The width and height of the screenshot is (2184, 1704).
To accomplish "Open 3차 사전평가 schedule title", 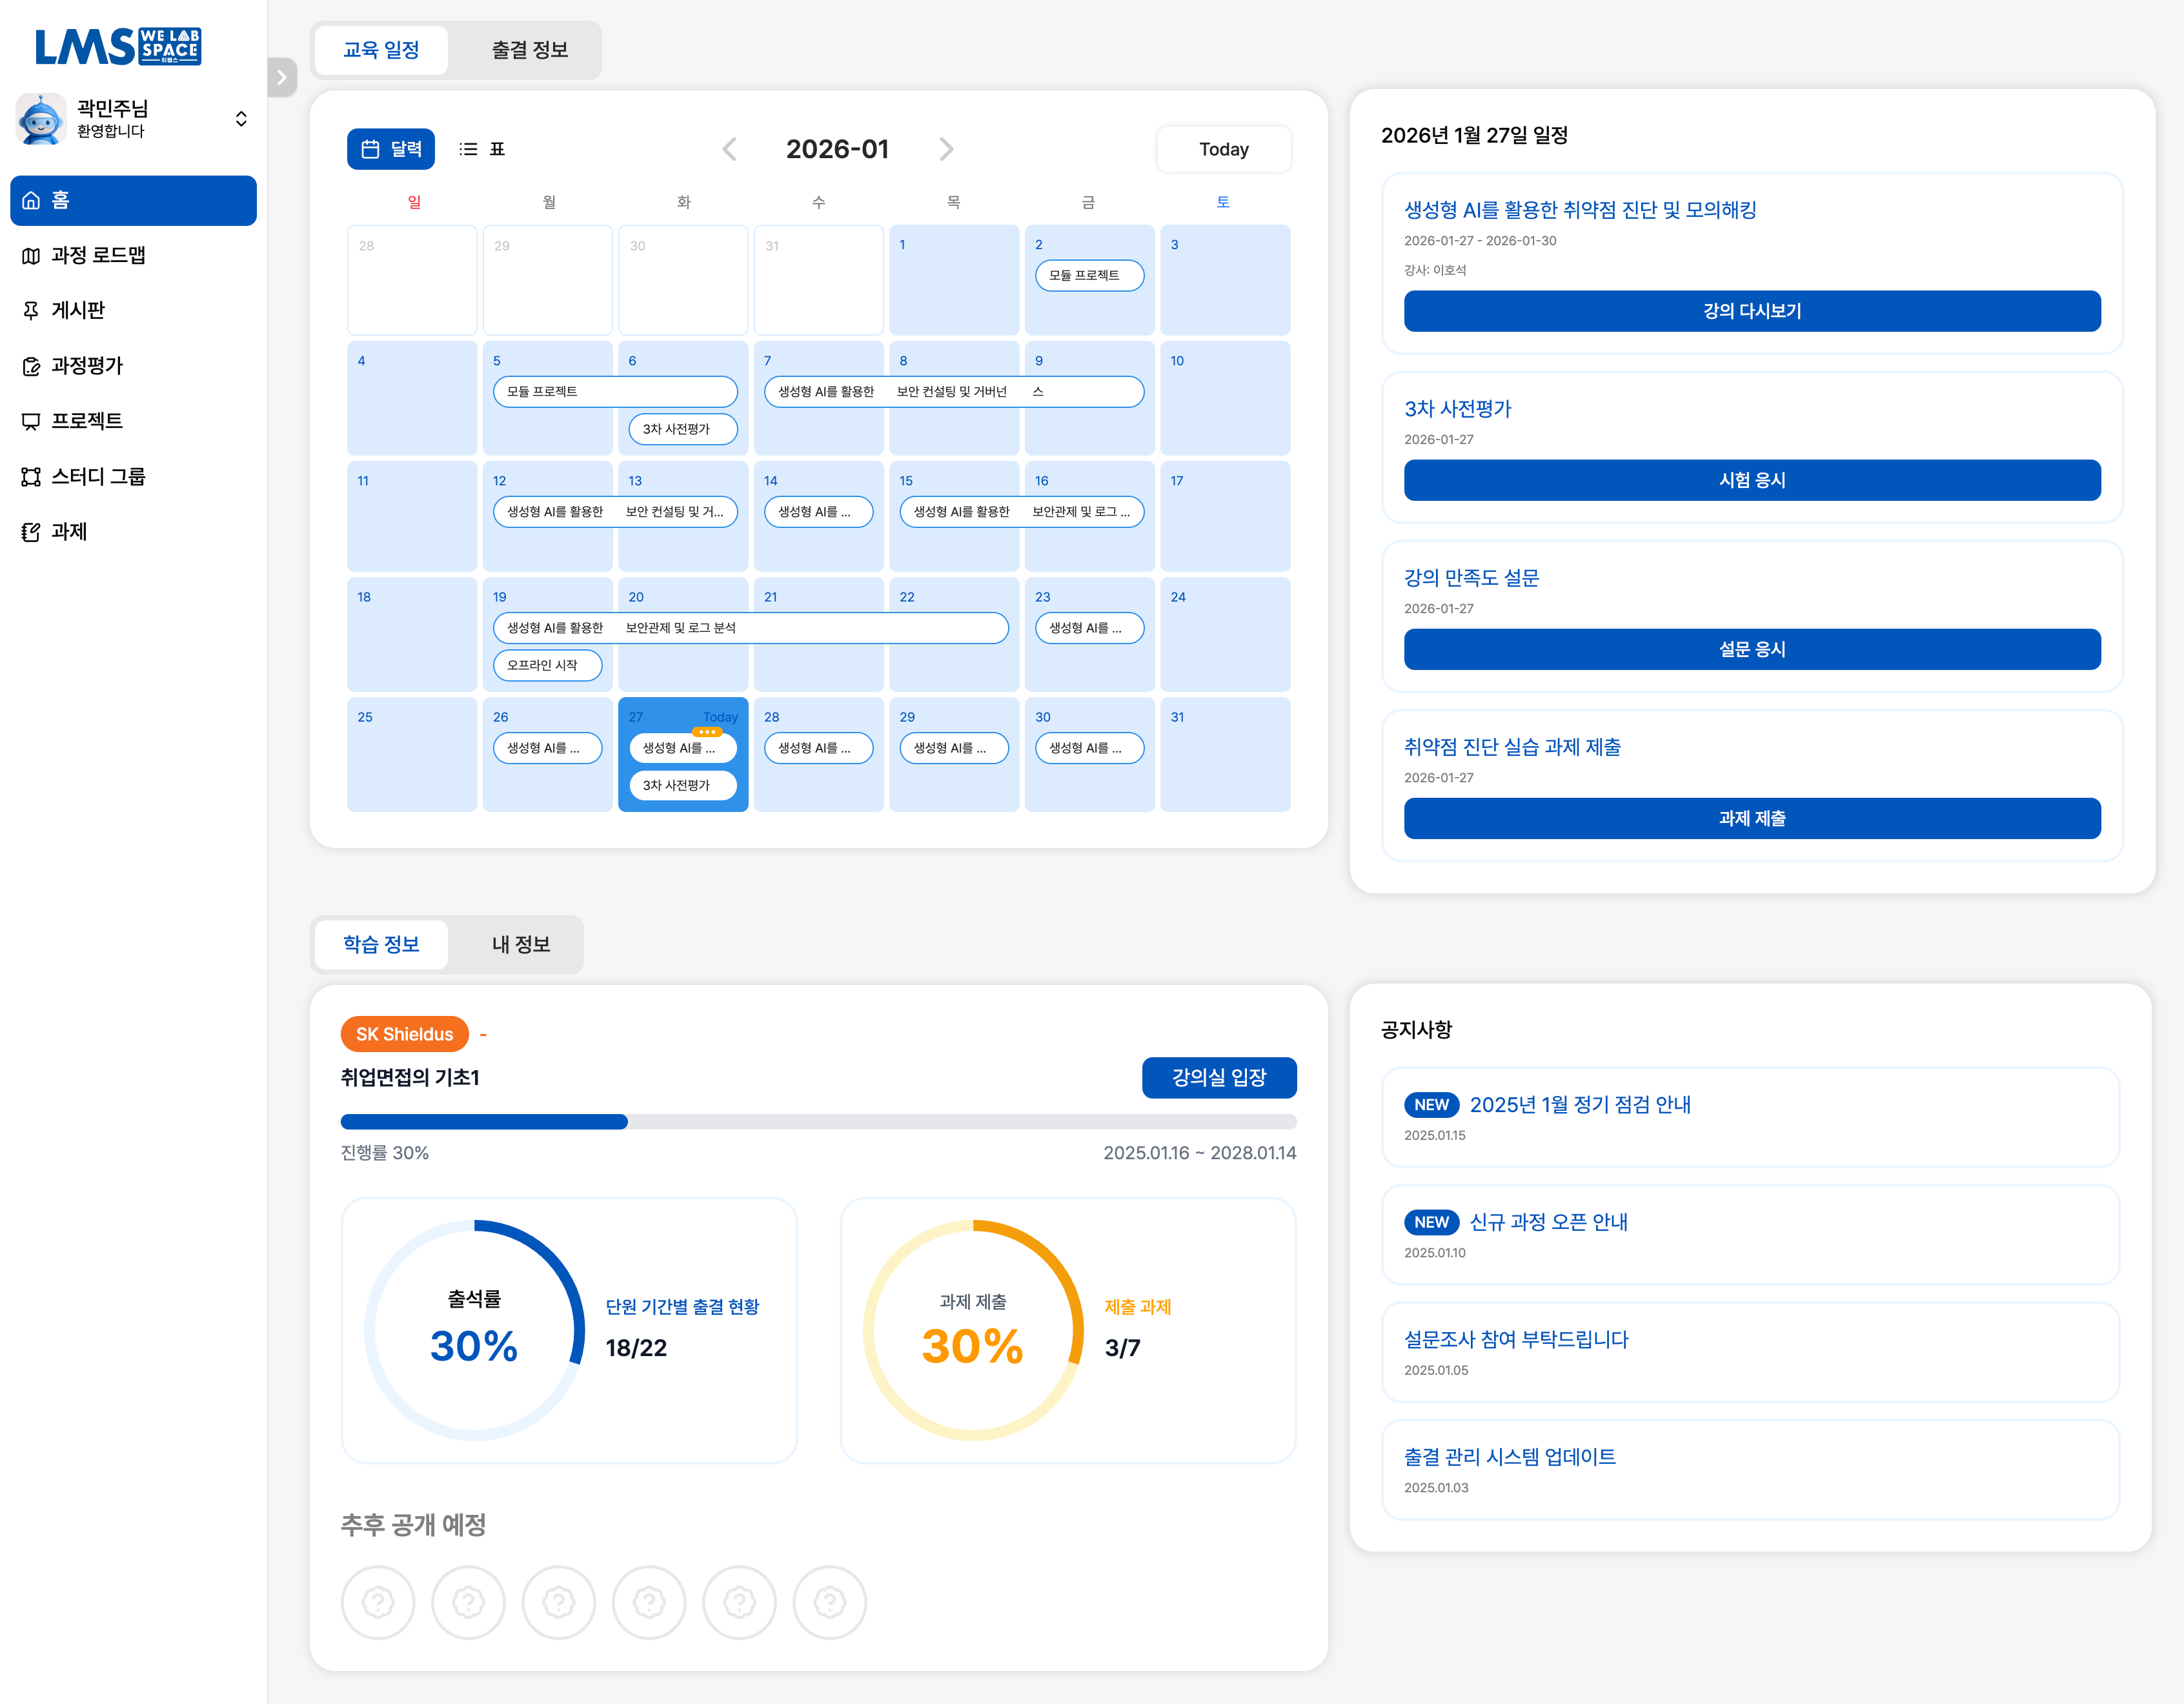I will [x=1457, y=409].
